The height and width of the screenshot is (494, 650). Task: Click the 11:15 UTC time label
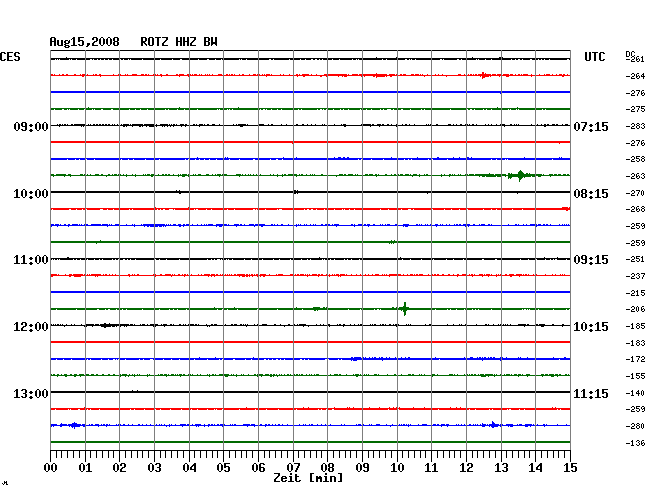[591, 393]
